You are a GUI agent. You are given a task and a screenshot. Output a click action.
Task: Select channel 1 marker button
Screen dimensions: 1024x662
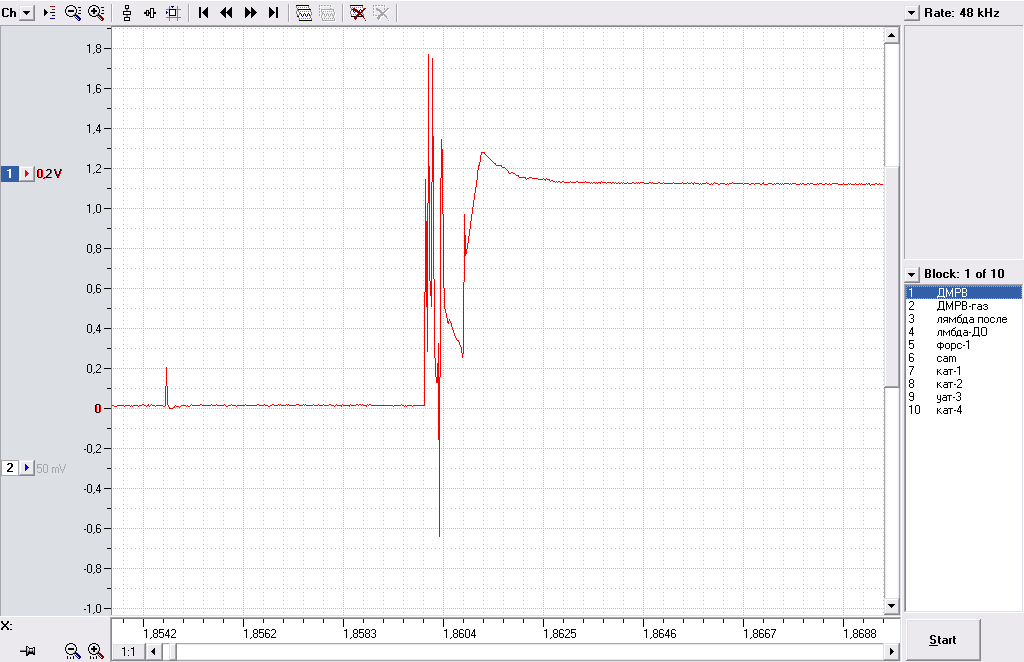click(10, 174)
